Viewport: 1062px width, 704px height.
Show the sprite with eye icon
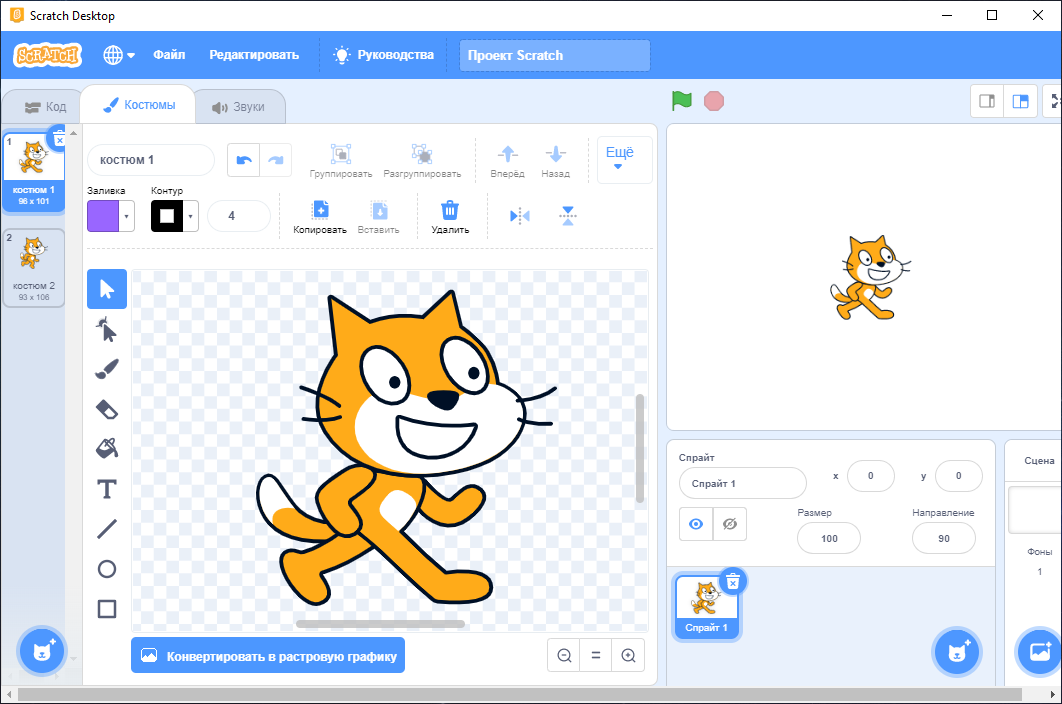[x=696, y=524]
